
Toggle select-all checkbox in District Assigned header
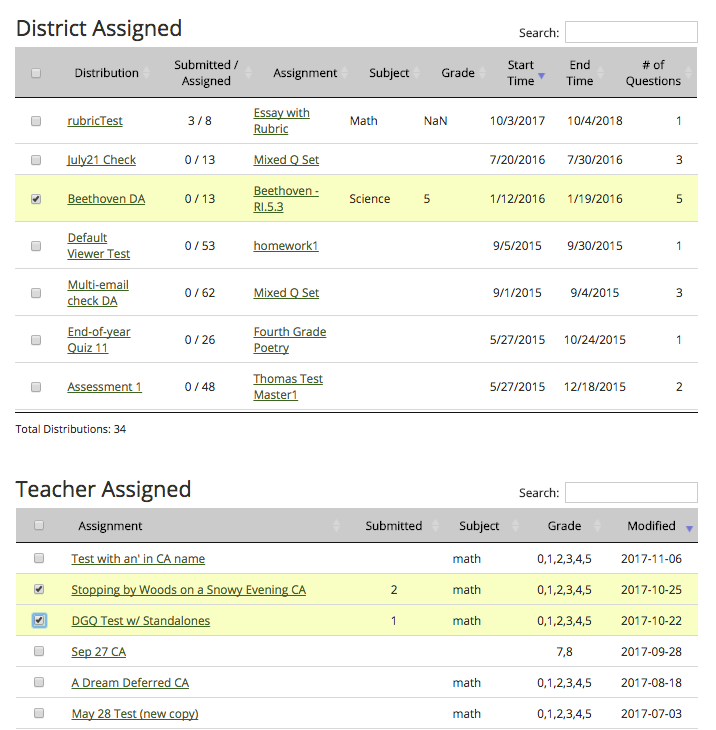[36, 73]
